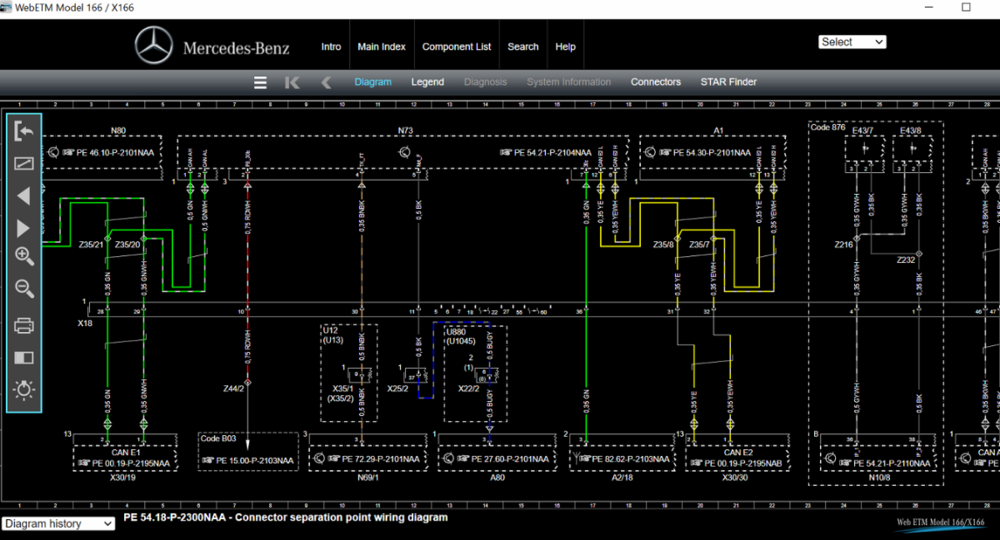Print the wiring diagram

click(24, 325)
